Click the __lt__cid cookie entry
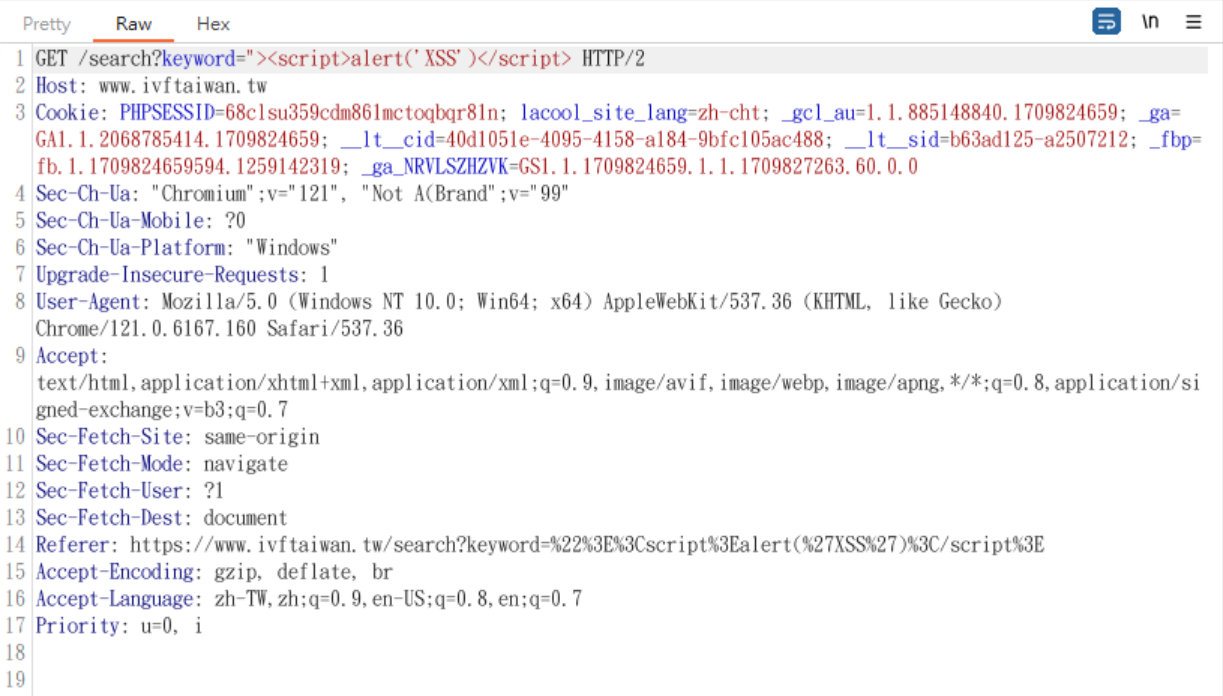 pos(583,140)
